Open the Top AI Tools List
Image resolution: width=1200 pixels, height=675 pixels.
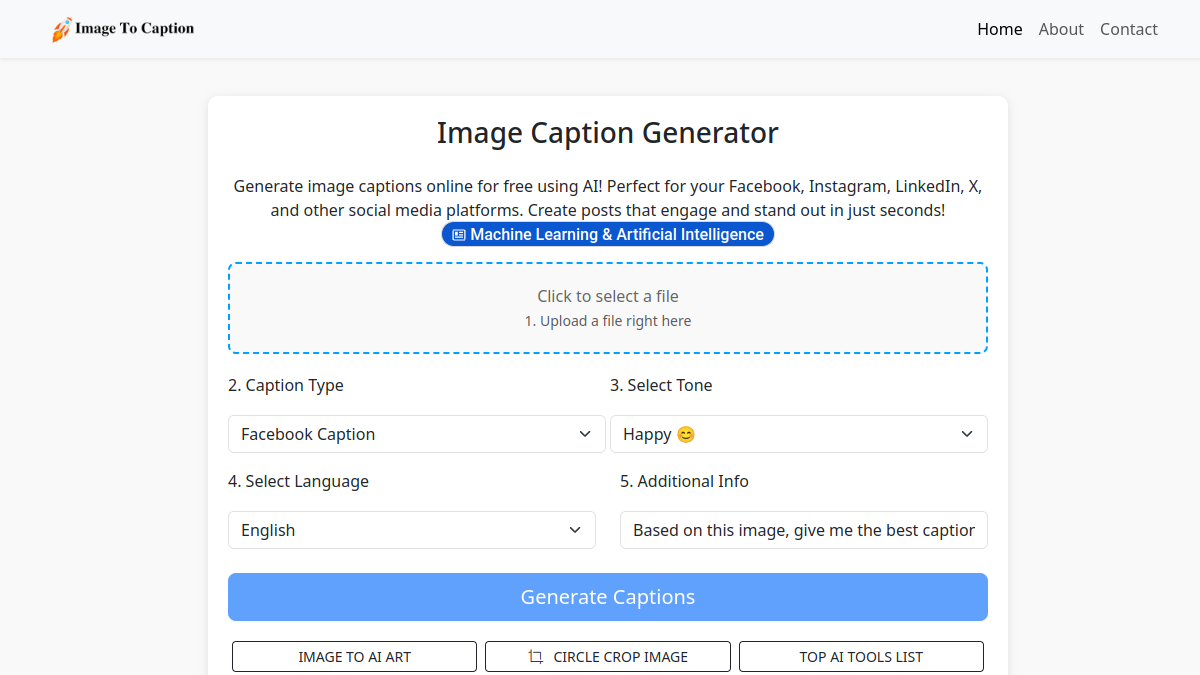(861, 657)
